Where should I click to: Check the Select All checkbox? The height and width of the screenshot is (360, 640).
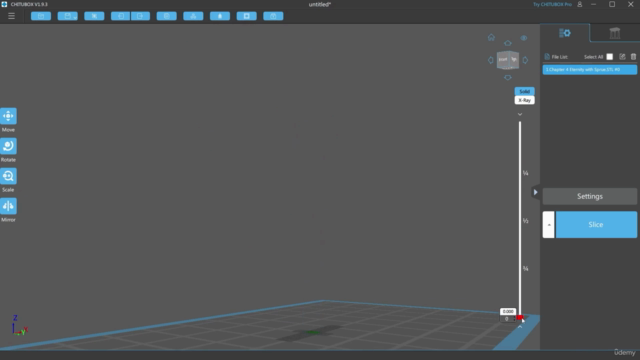[x=610, y=57]
